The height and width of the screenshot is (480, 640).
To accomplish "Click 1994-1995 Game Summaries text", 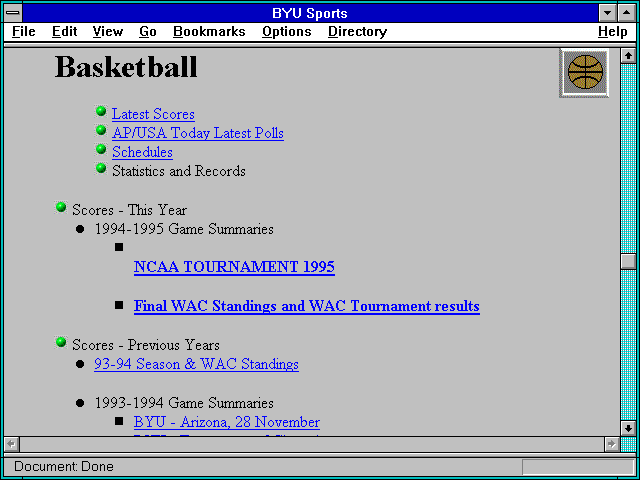I will (184, 229).
